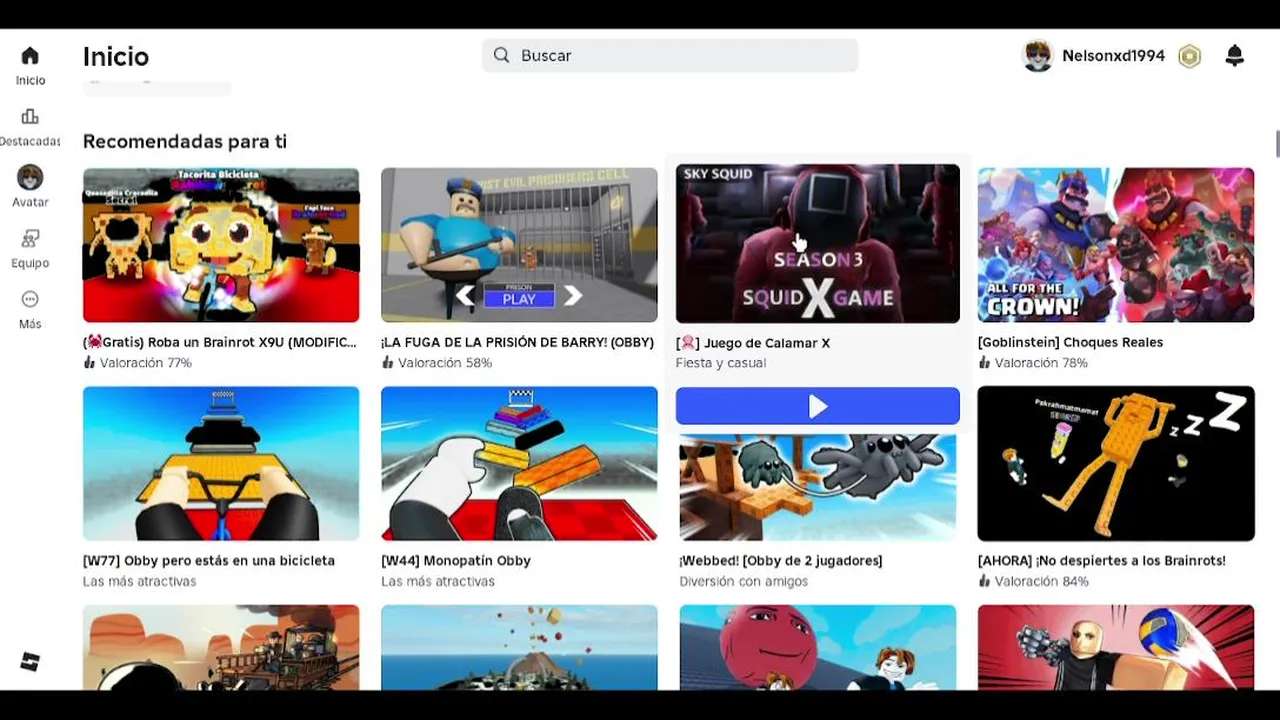Click the 'Inicio' page title

coord(116,56)
